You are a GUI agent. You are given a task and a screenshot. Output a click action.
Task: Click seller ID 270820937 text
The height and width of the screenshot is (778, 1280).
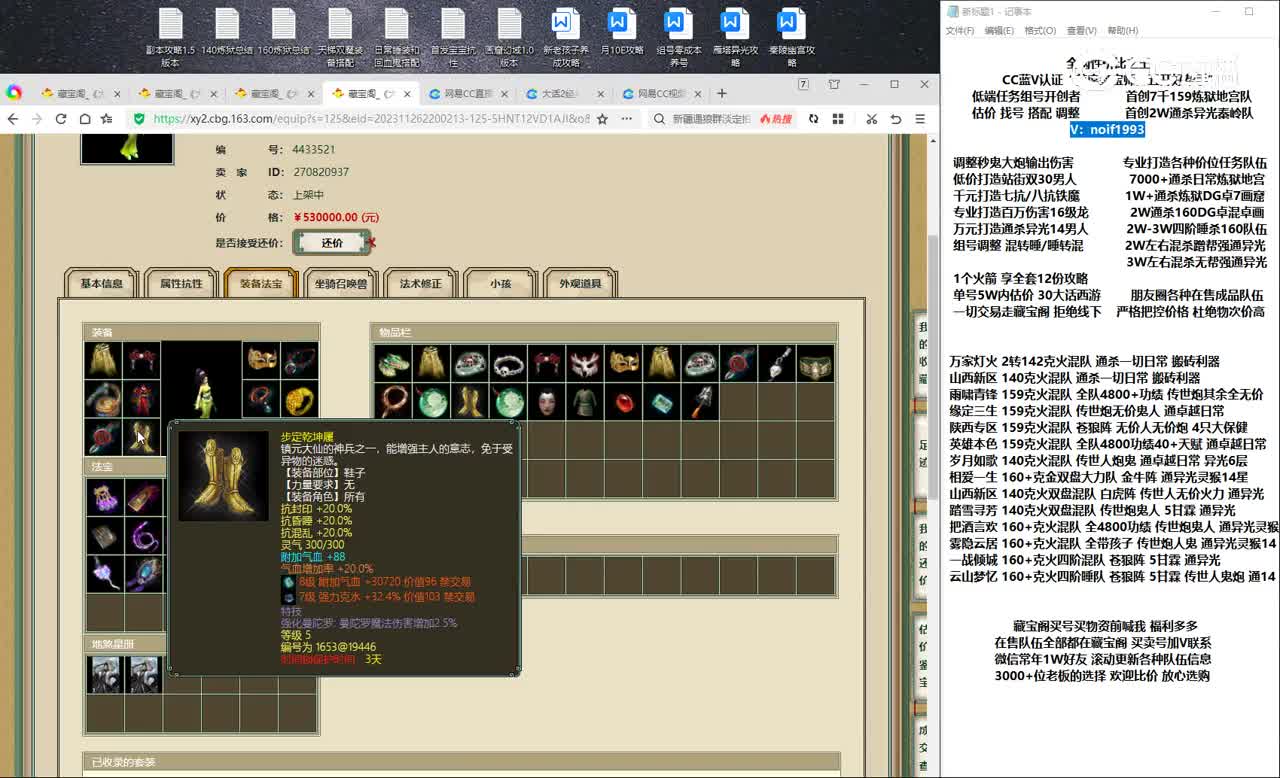point(321,172)
